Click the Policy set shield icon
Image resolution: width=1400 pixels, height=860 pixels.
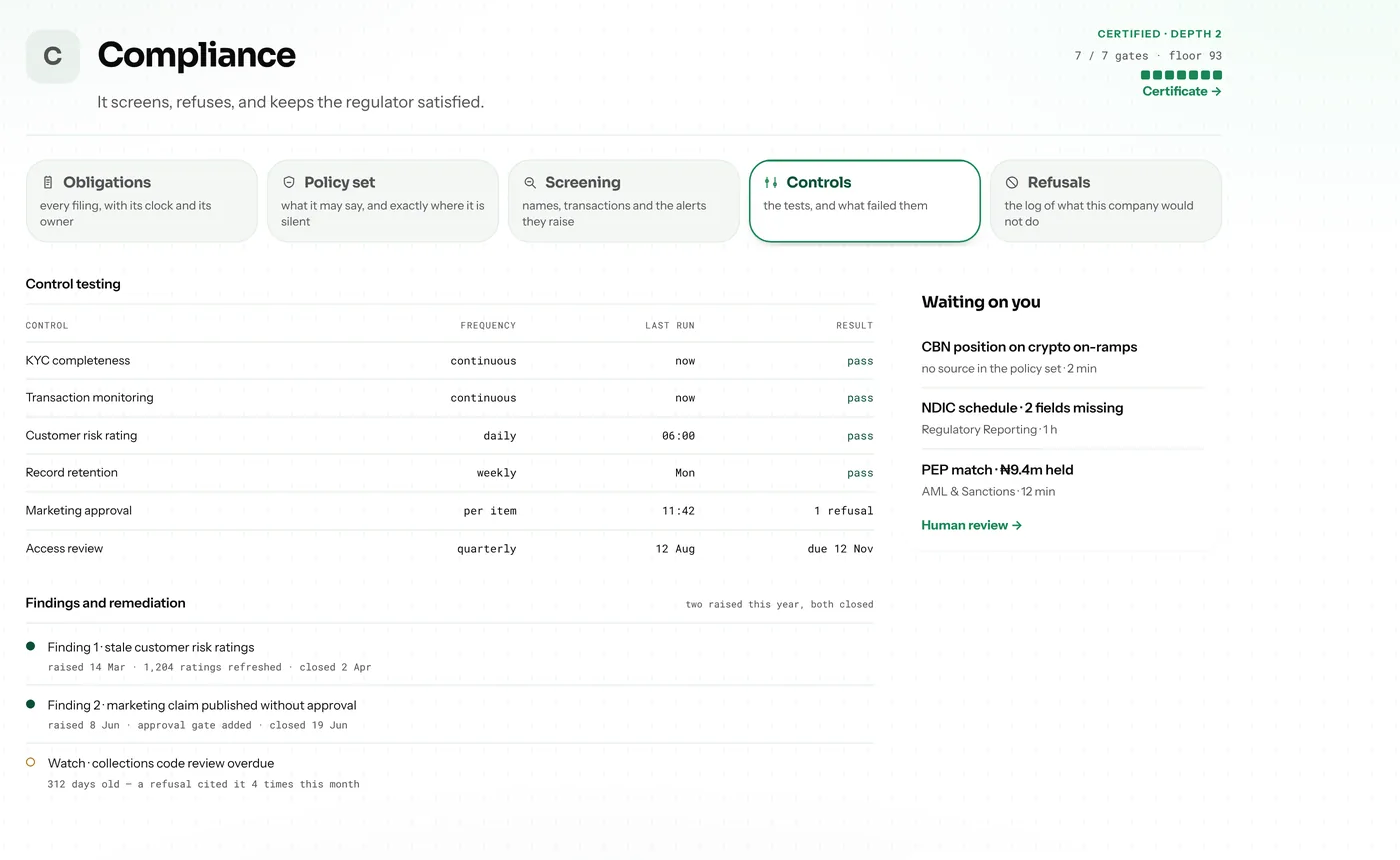(289, 183)
